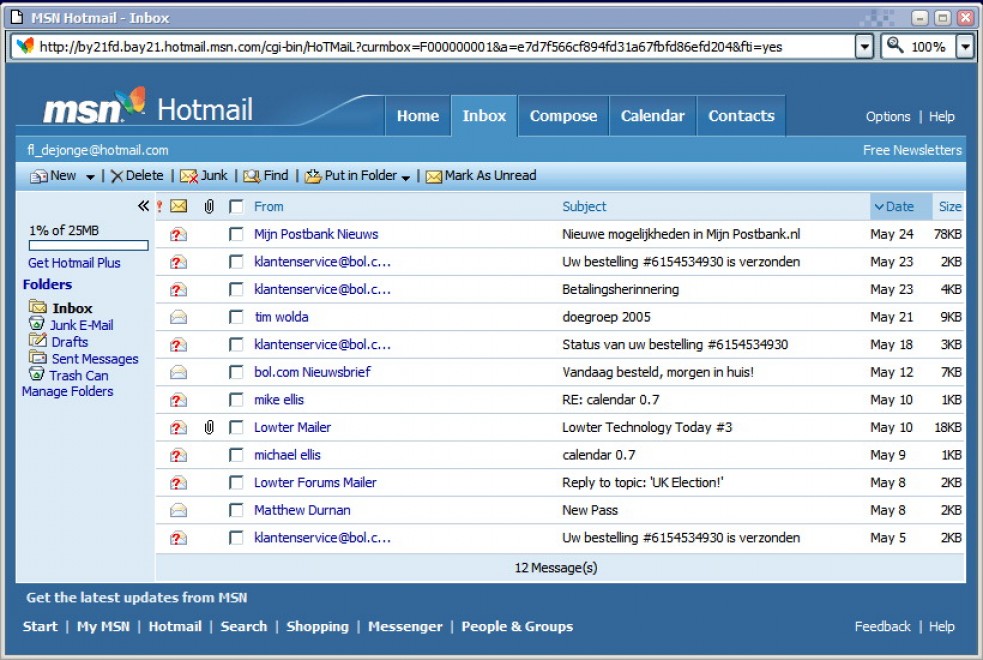This screenshot has width=983, height=660.
Task: Click the attachment paperclip column header
Action: click(x=209, y=206)
